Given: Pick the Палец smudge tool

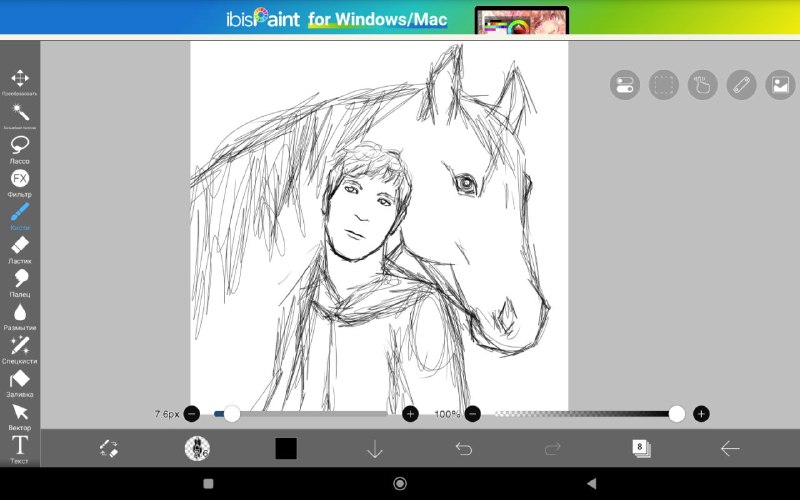Looking at the screenshot, I should tap(20, 283).
